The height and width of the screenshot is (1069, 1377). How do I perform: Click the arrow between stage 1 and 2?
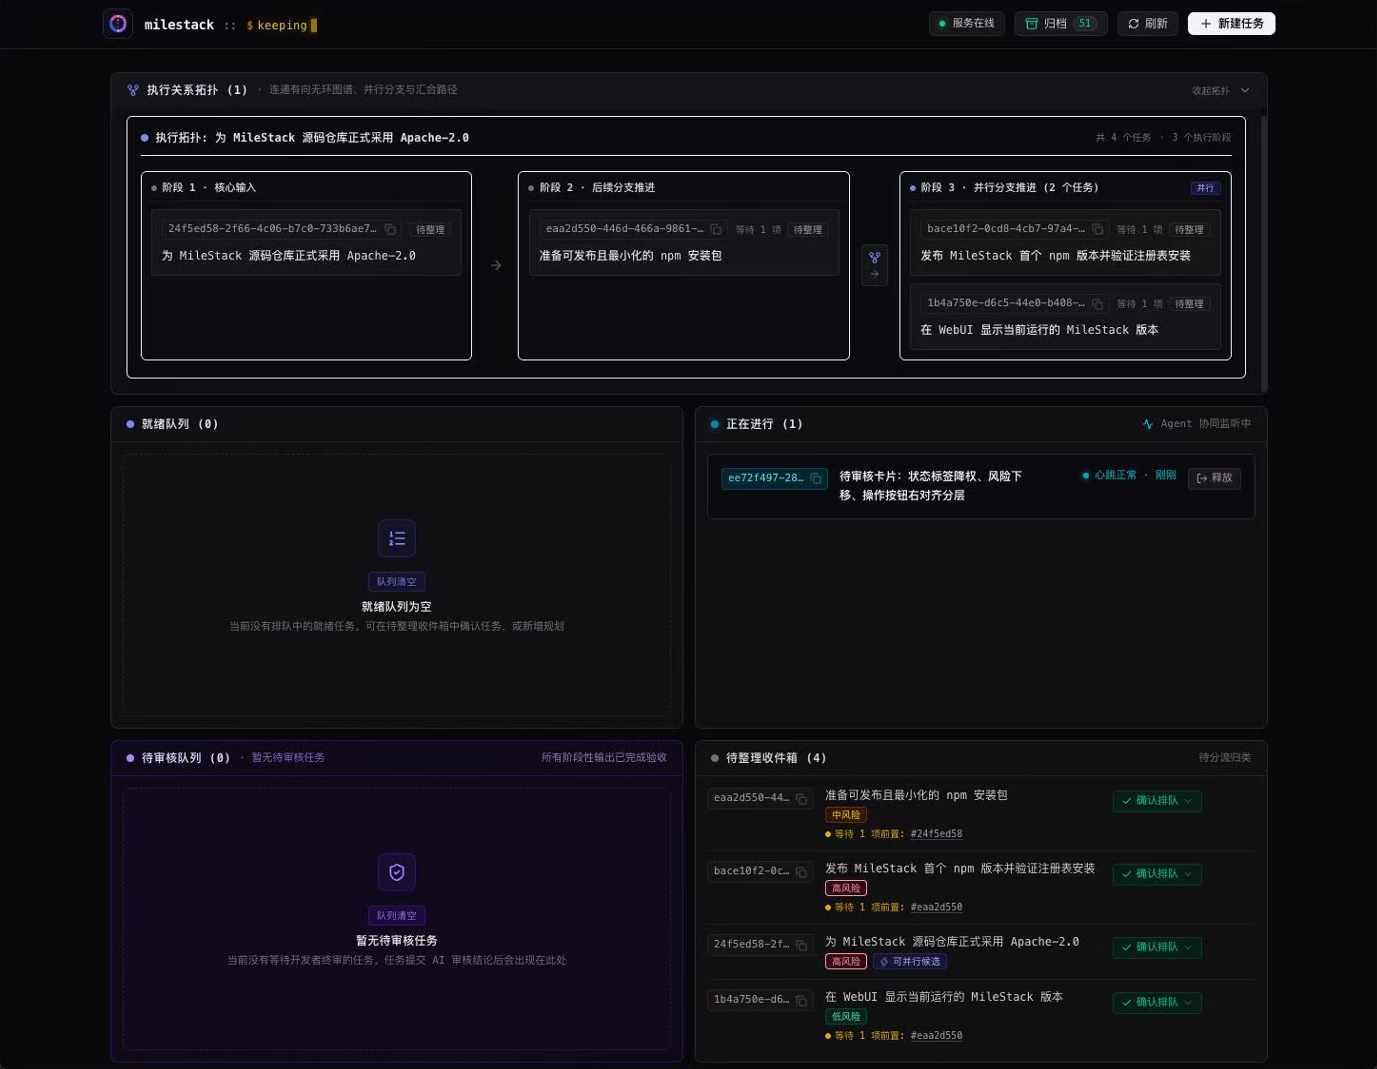click(496, 265)
